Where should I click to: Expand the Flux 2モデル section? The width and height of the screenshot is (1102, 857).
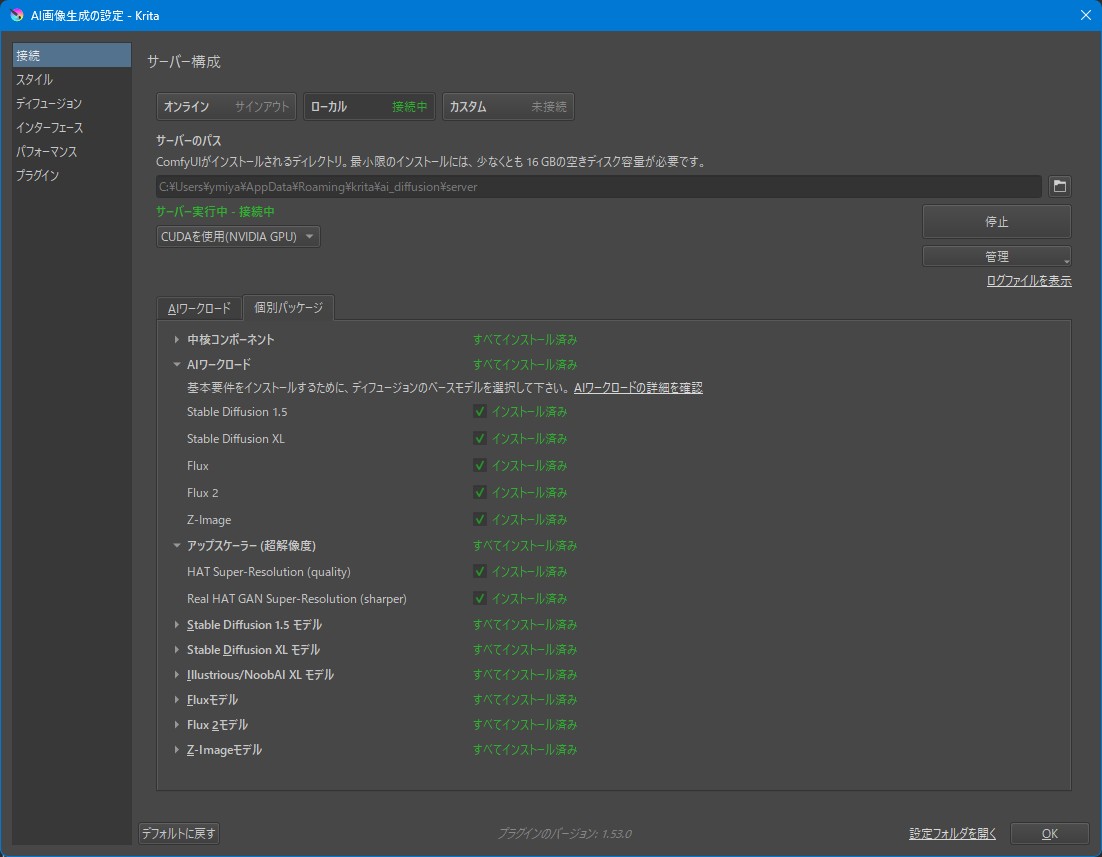tap(176, 724)
